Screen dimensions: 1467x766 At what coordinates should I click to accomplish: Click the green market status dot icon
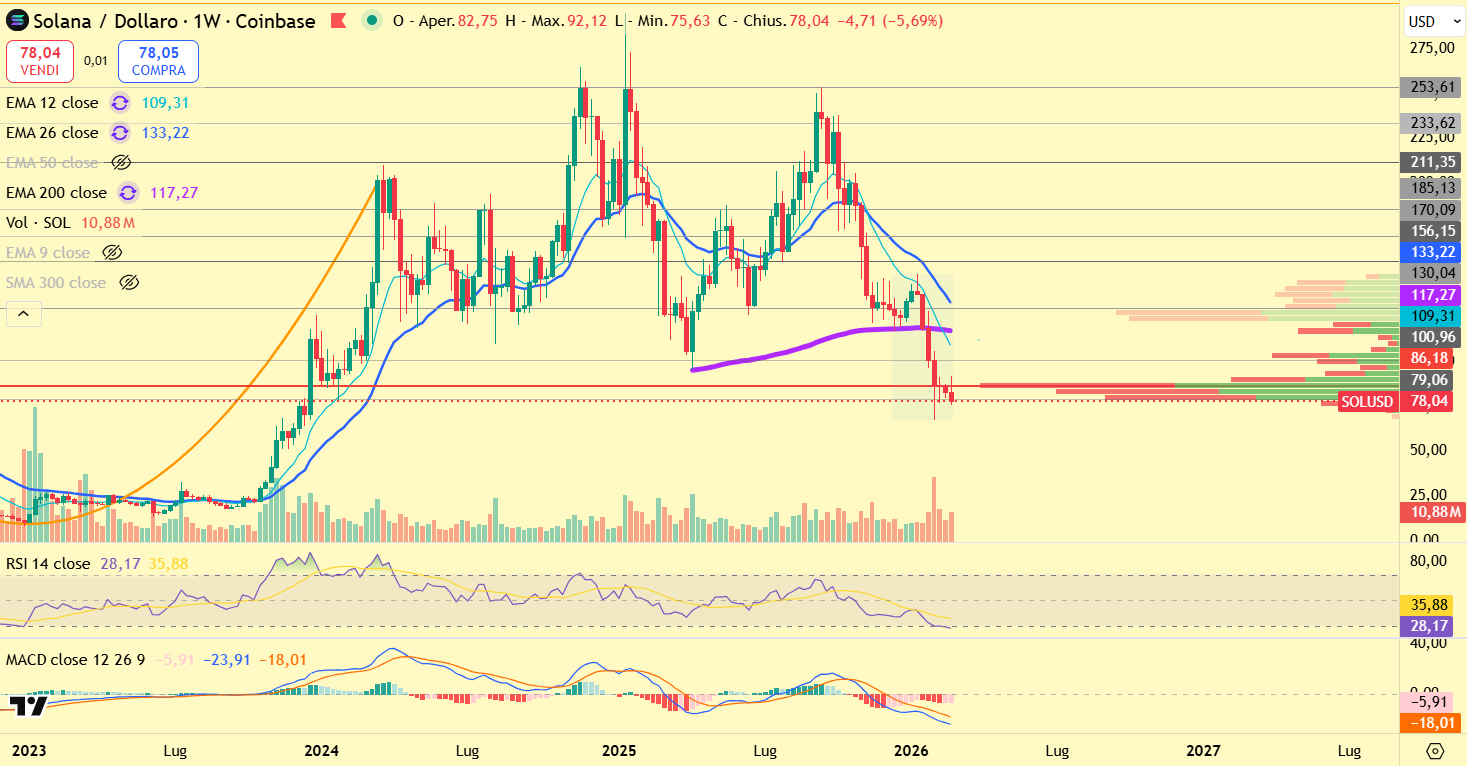pyautogui.click(x=372, y=19)
